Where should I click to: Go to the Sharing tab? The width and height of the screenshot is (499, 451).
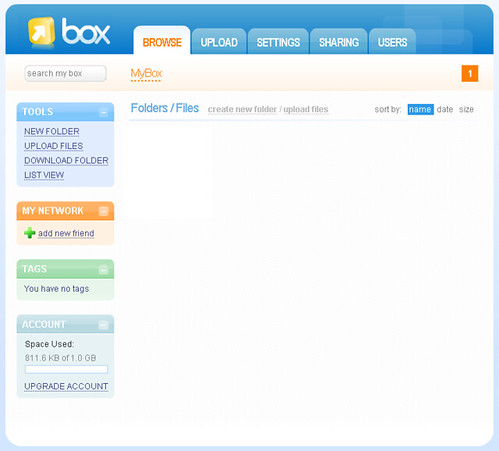point(339,42)
